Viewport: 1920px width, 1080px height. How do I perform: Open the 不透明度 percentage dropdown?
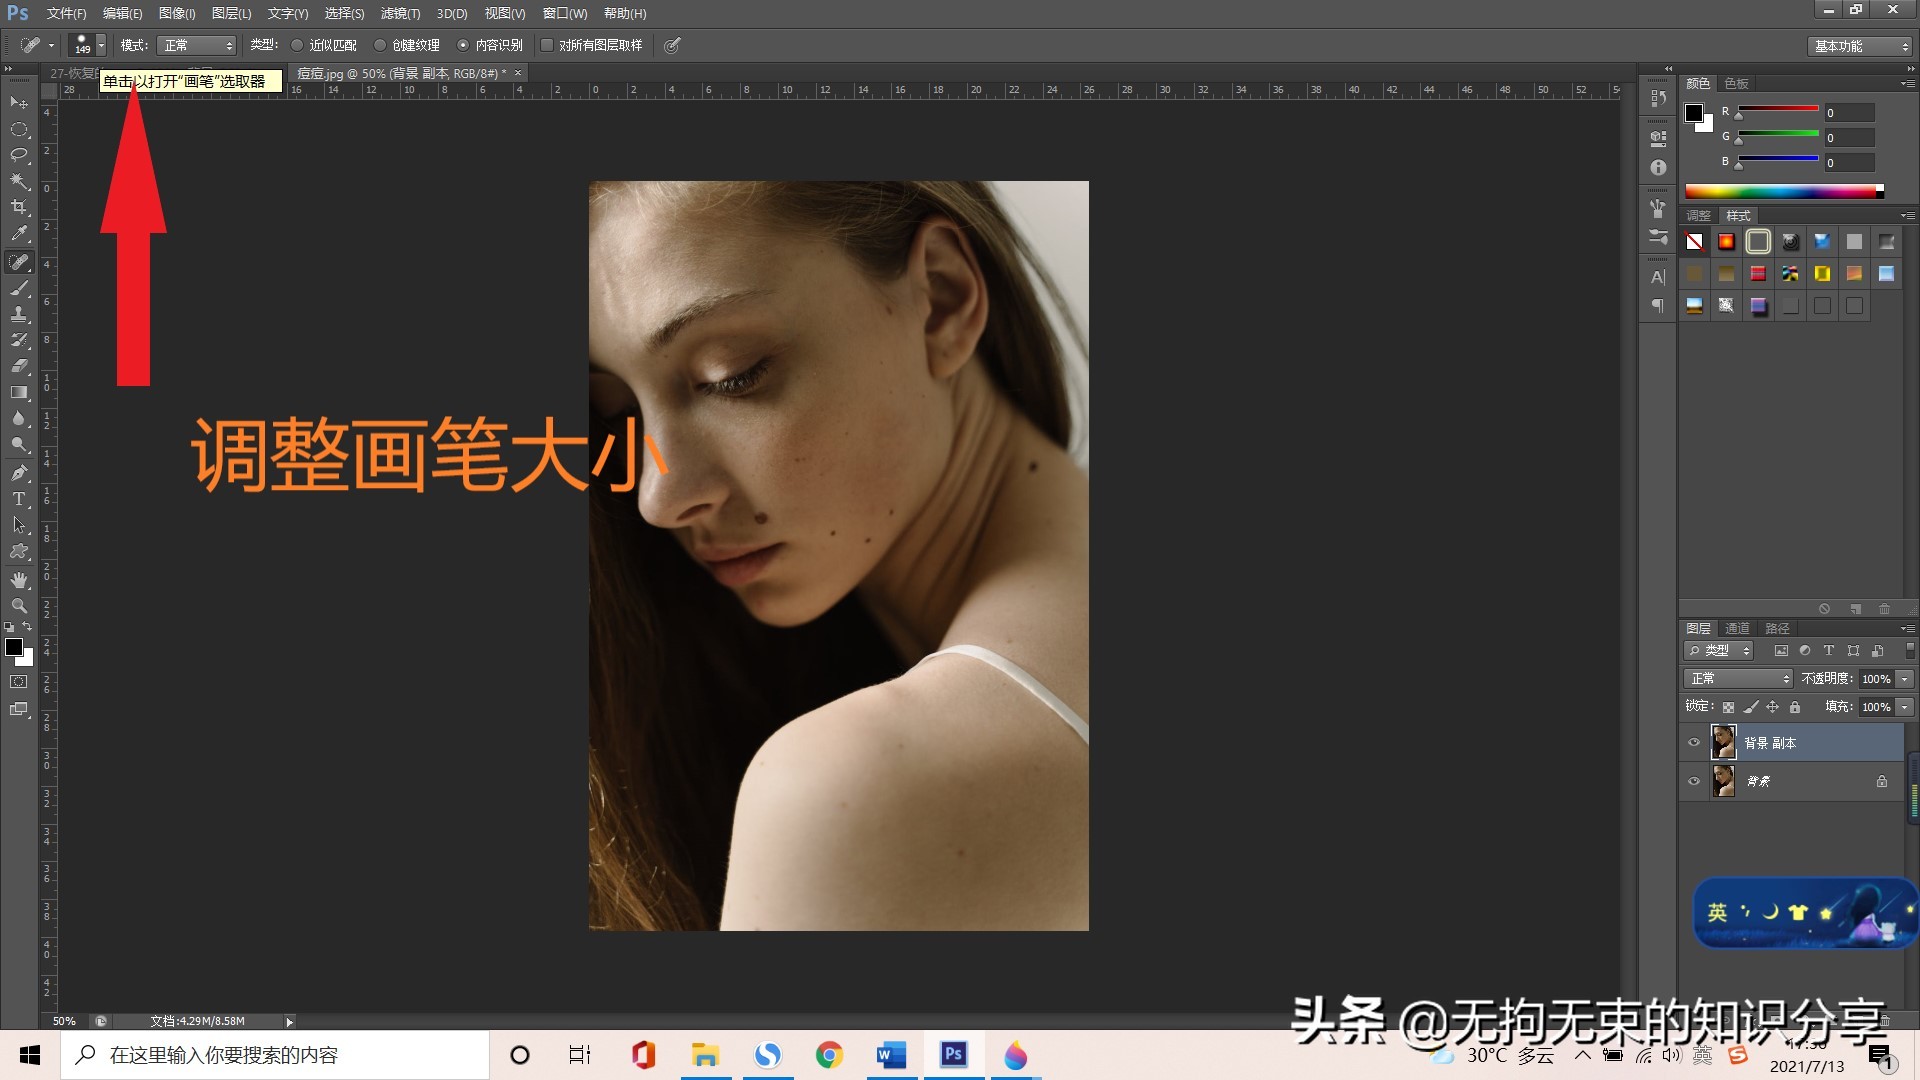pos(1905,680)
